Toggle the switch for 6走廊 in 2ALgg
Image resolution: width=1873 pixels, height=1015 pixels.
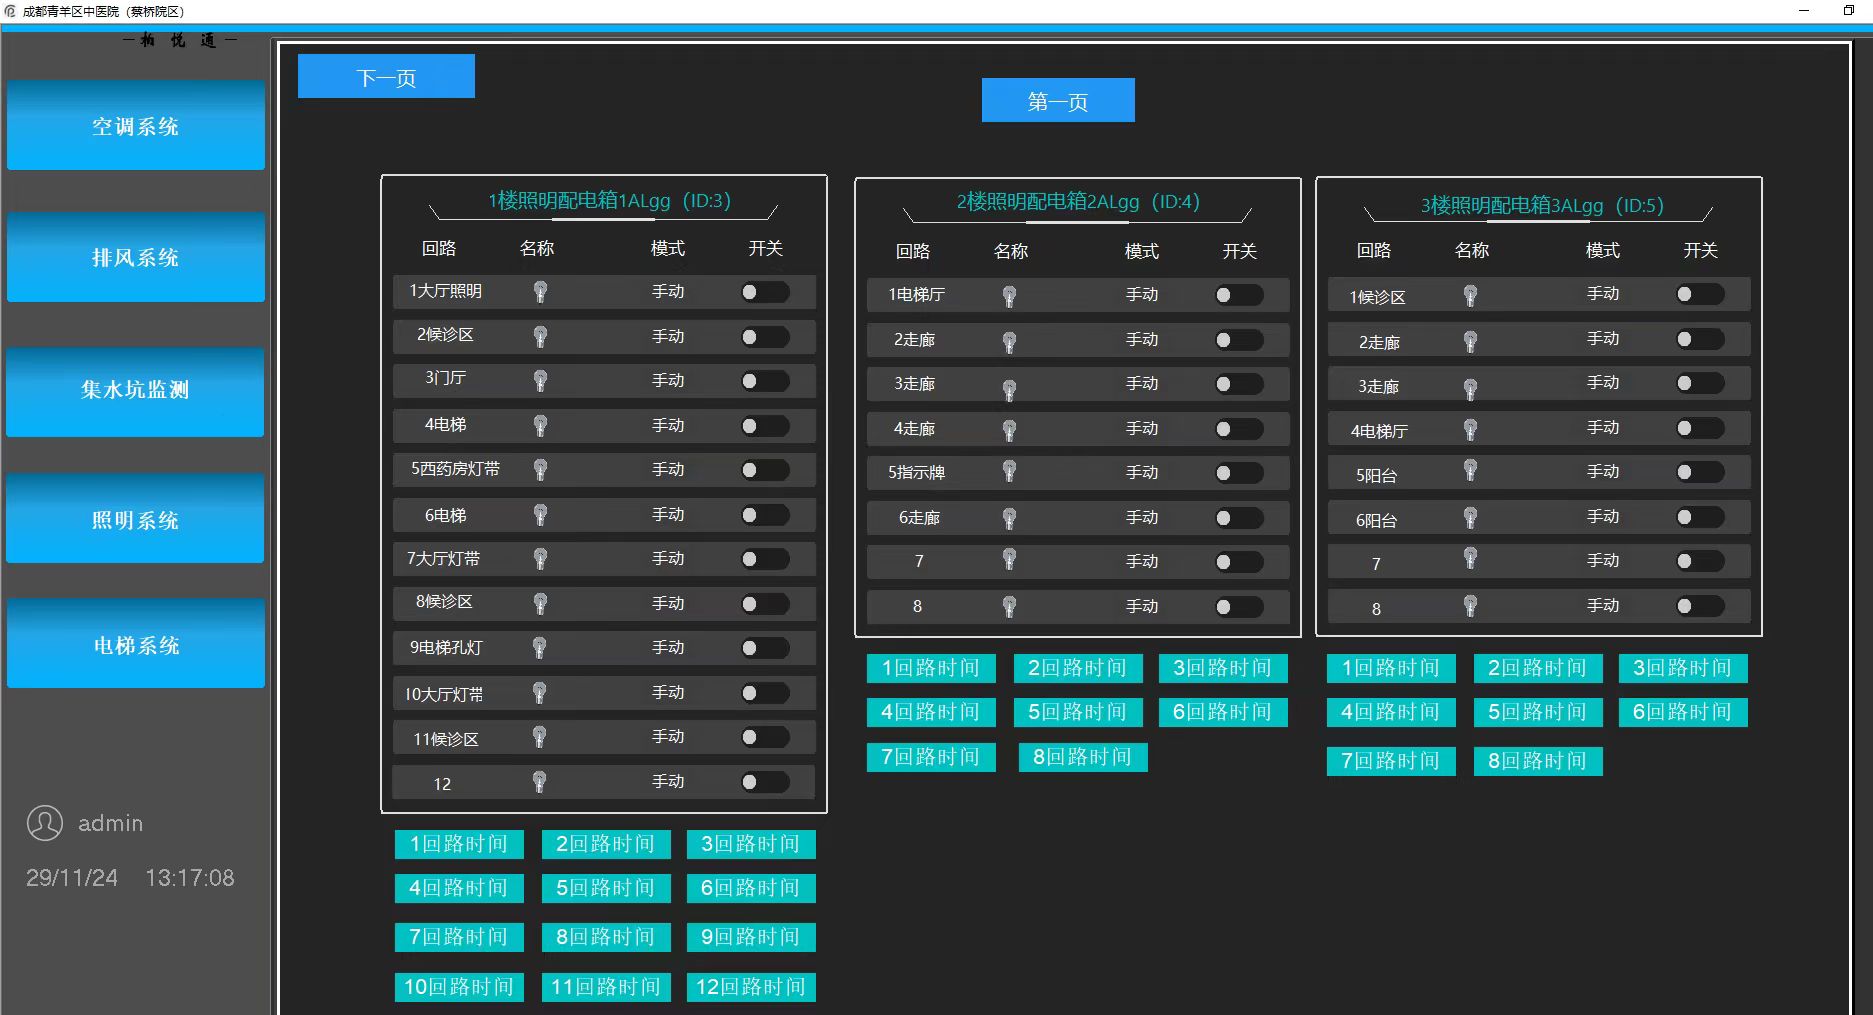[1239, 518]
